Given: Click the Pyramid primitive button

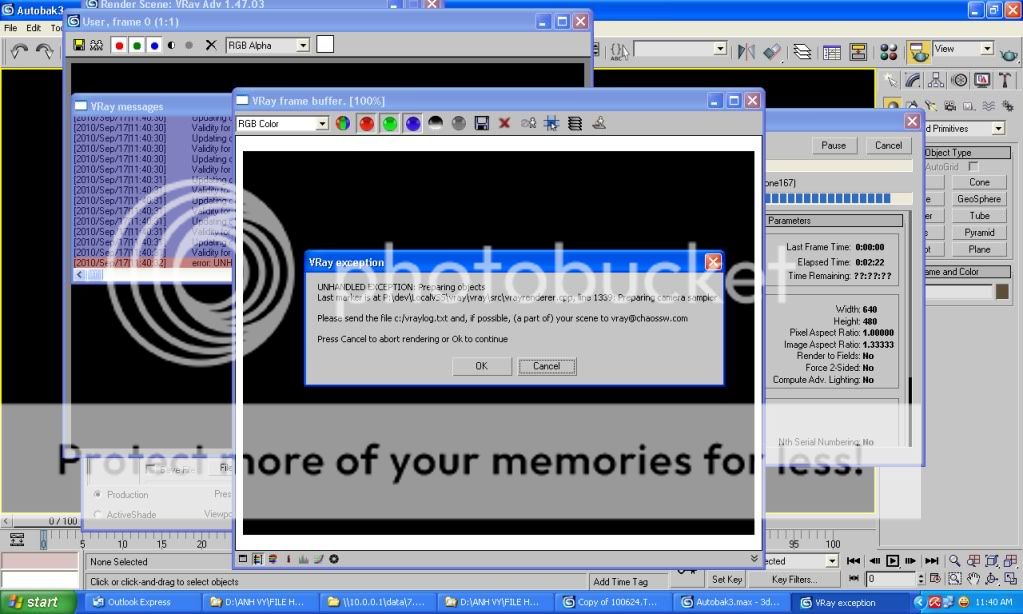Looking at the screenshot, I should tap(979, 233).
